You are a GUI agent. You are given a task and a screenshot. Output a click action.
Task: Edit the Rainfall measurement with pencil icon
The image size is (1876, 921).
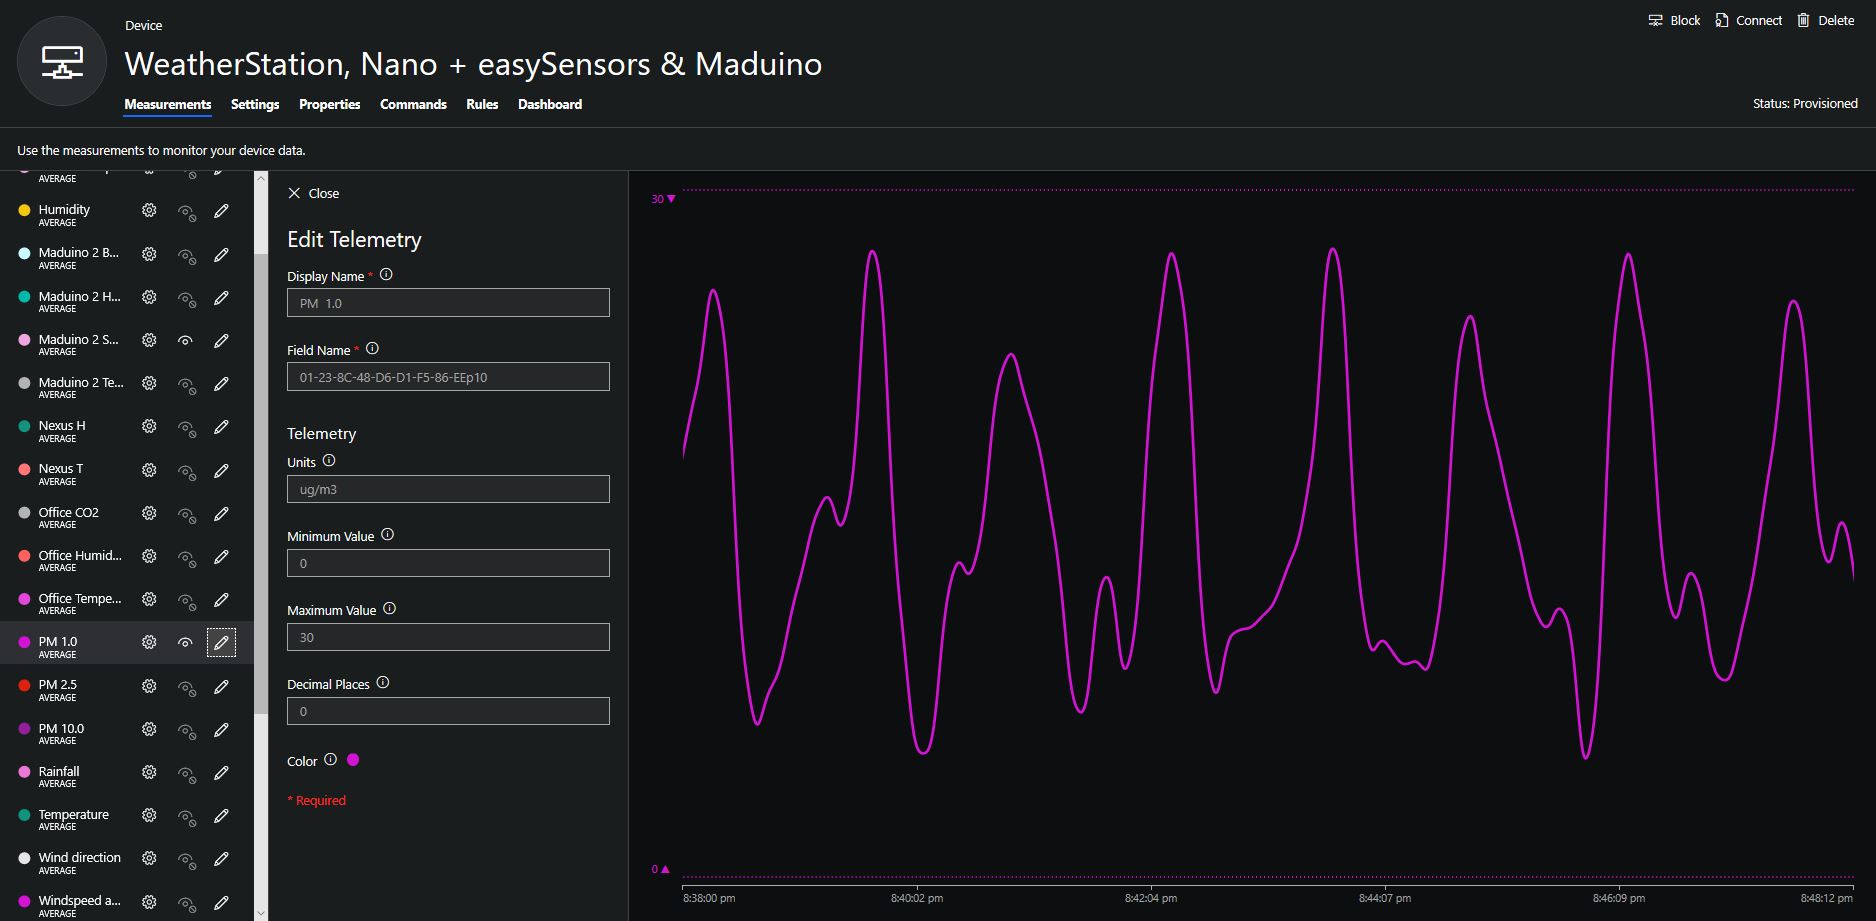coord(221,773)
